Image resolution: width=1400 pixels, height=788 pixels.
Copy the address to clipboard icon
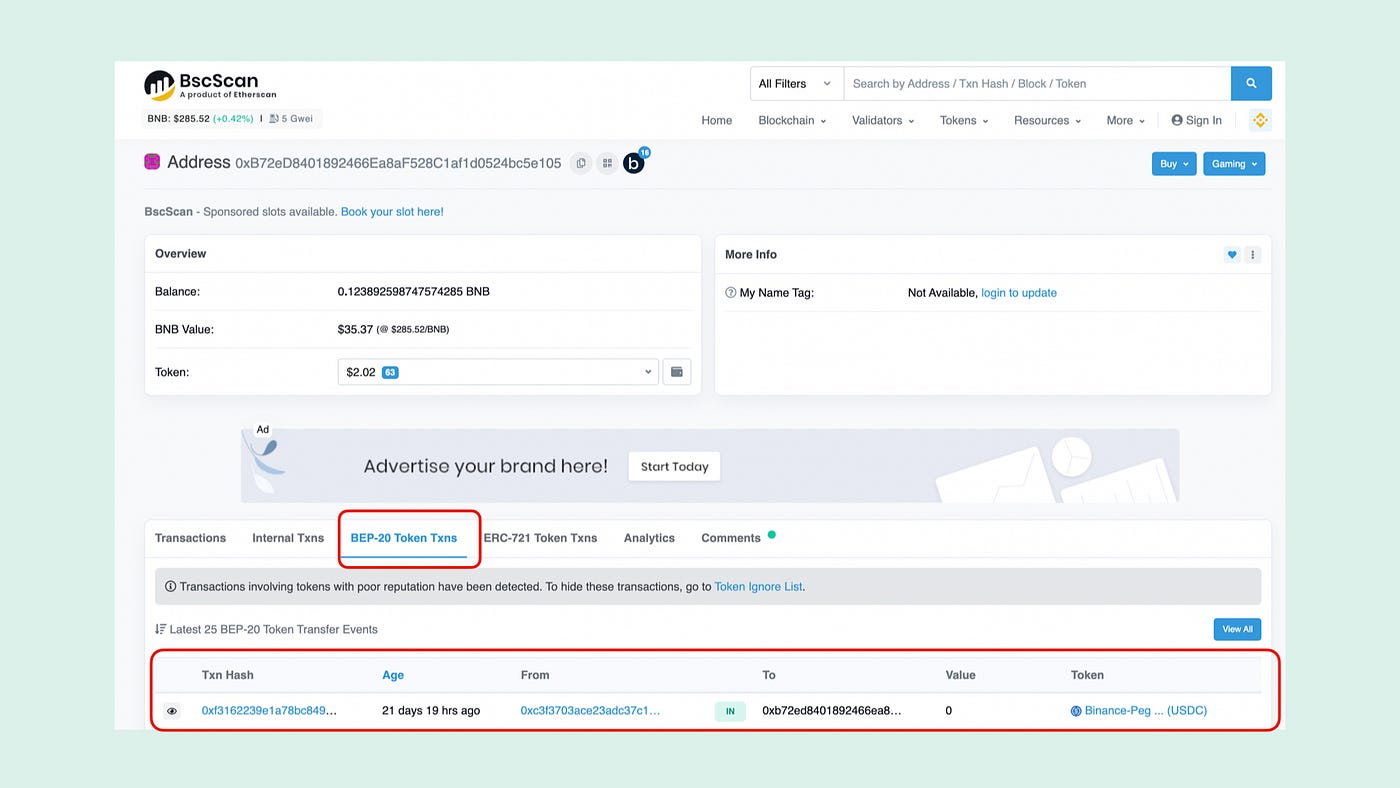581,163
